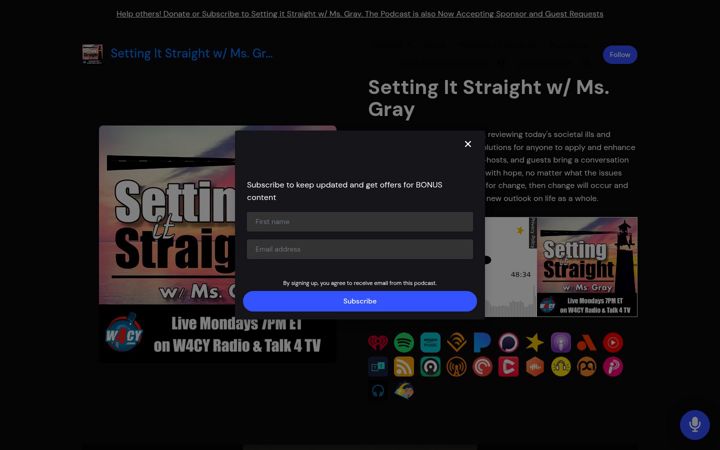Open the Audible icon

(x=456, y=343)
